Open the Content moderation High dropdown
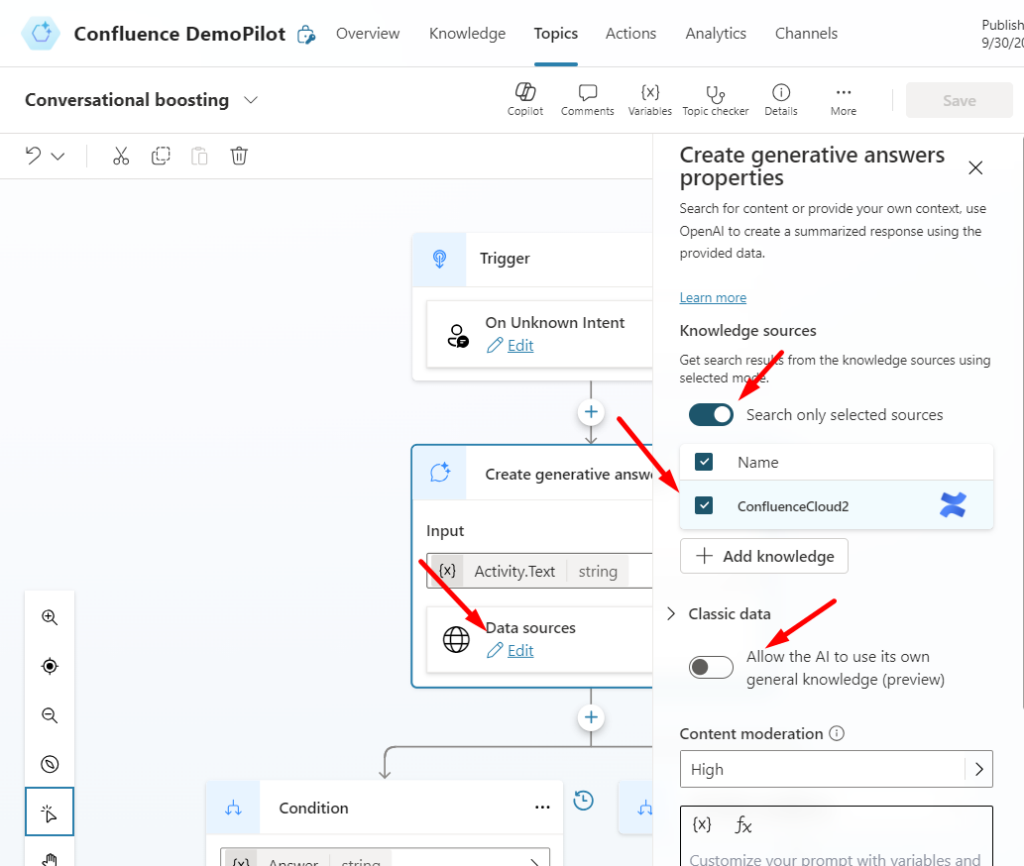Viewport: 1024px width, 866px height. point(836,770)
